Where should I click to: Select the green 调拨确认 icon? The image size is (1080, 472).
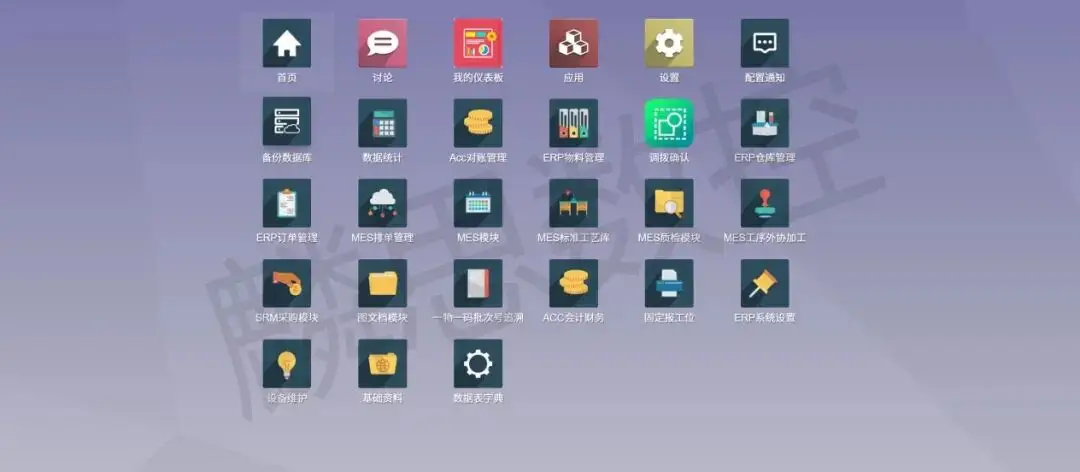[669, 123]
